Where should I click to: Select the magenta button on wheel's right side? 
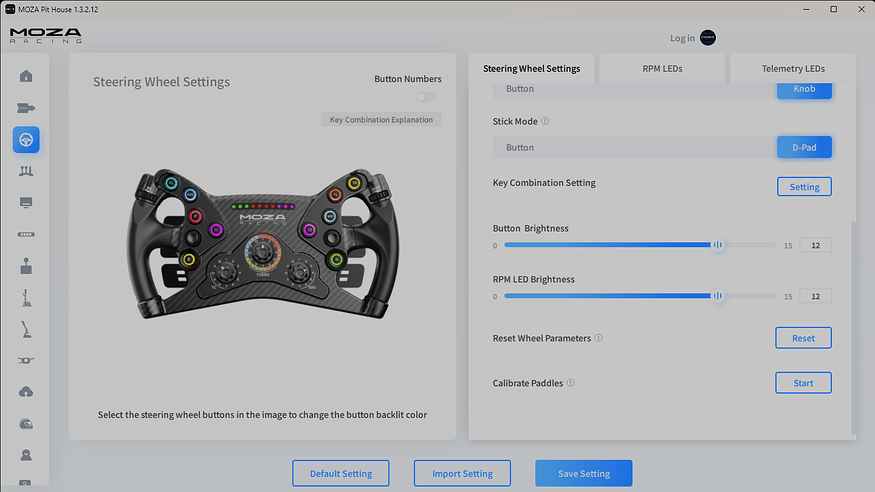[x=309, y=229]
